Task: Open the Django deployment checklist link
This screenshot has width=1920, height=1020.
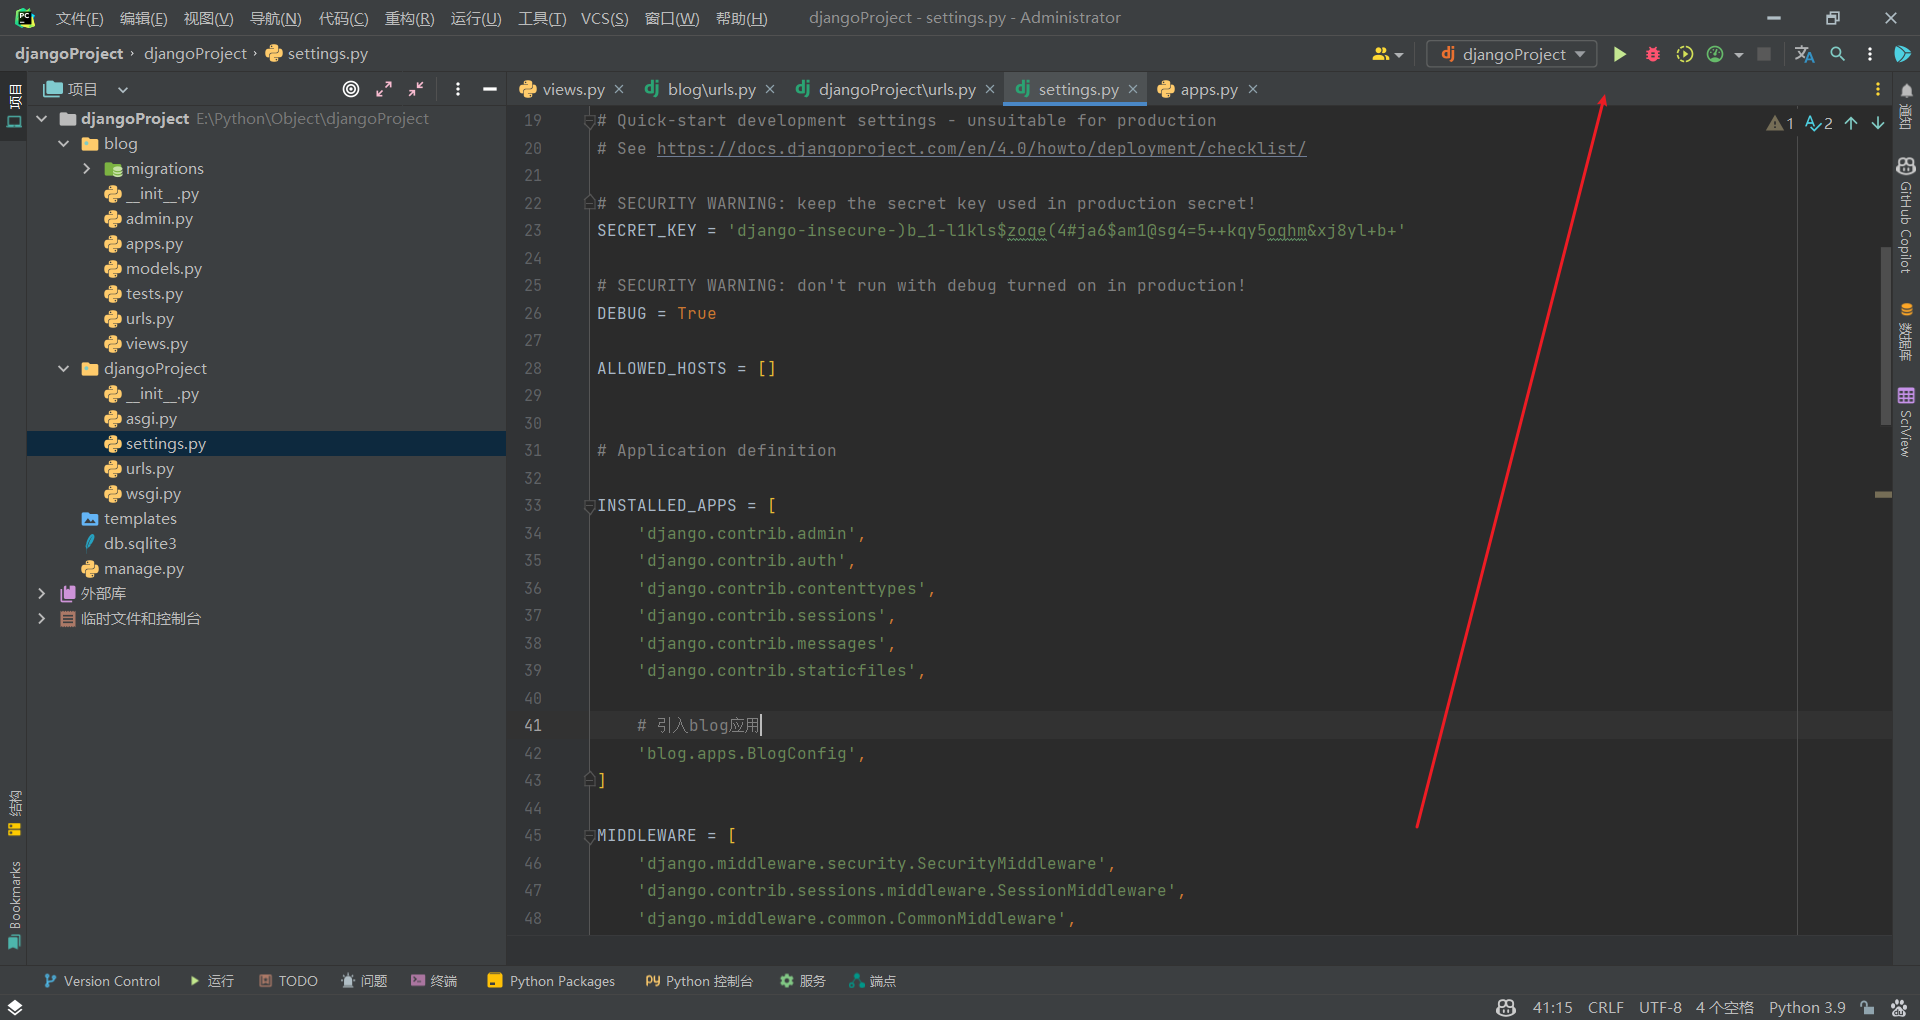Action: point(981,148)
